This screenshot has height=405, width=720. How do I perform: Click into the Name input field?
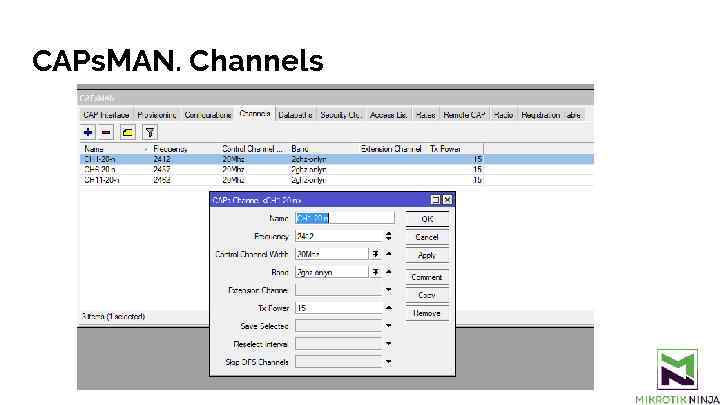pos(344,218)
